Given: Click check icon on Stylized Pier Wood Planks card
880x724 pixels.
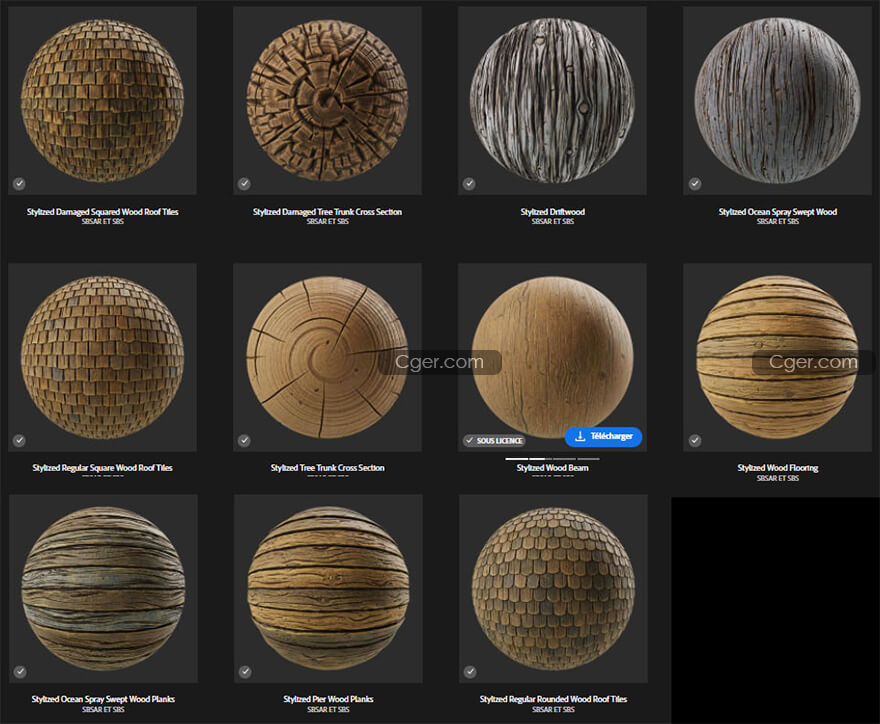Looking at the screenshot, I should click(245, 672).
